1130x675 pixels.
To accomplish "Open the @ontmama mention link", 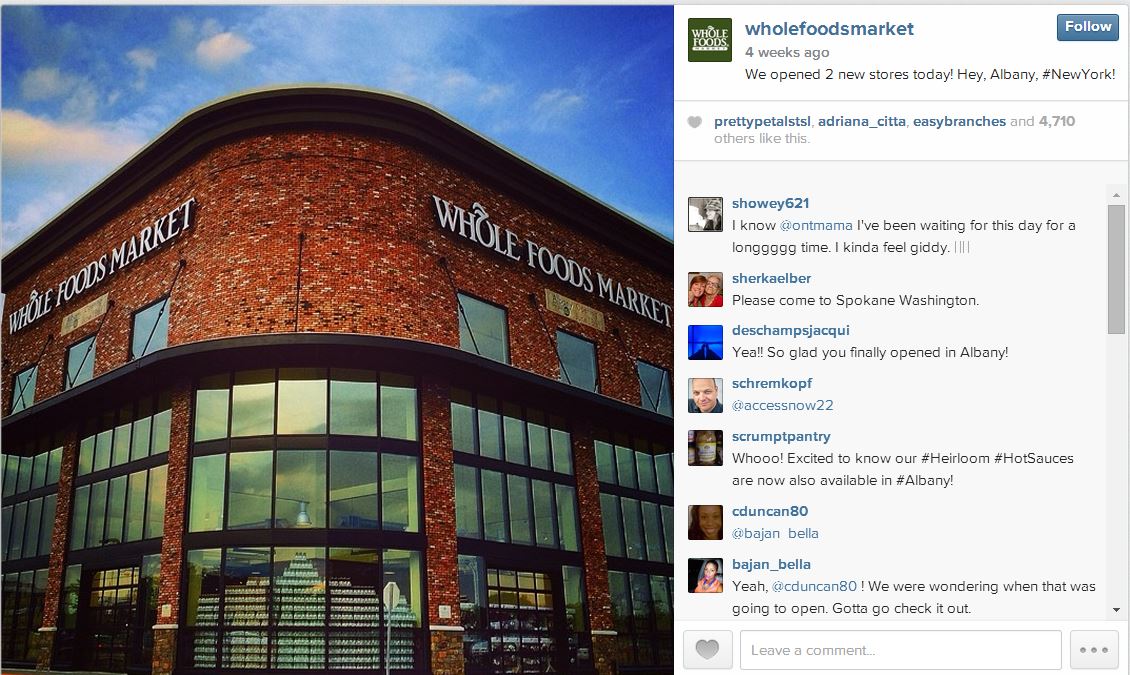I will tap(816, 225).
